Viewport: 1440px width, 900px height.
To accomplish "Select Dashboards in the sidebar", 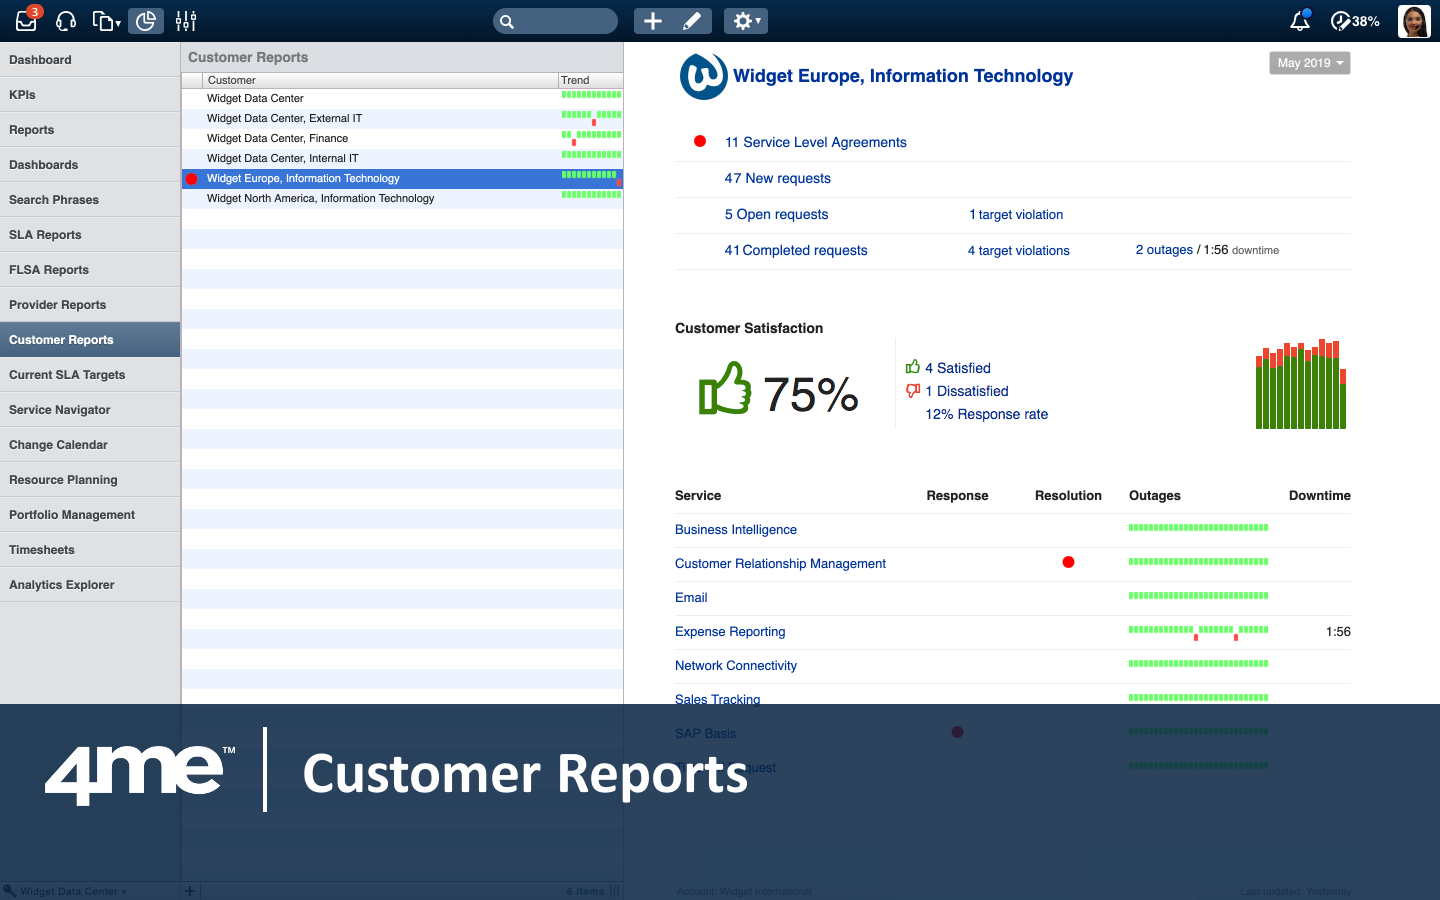I will (x=90, y=165).
